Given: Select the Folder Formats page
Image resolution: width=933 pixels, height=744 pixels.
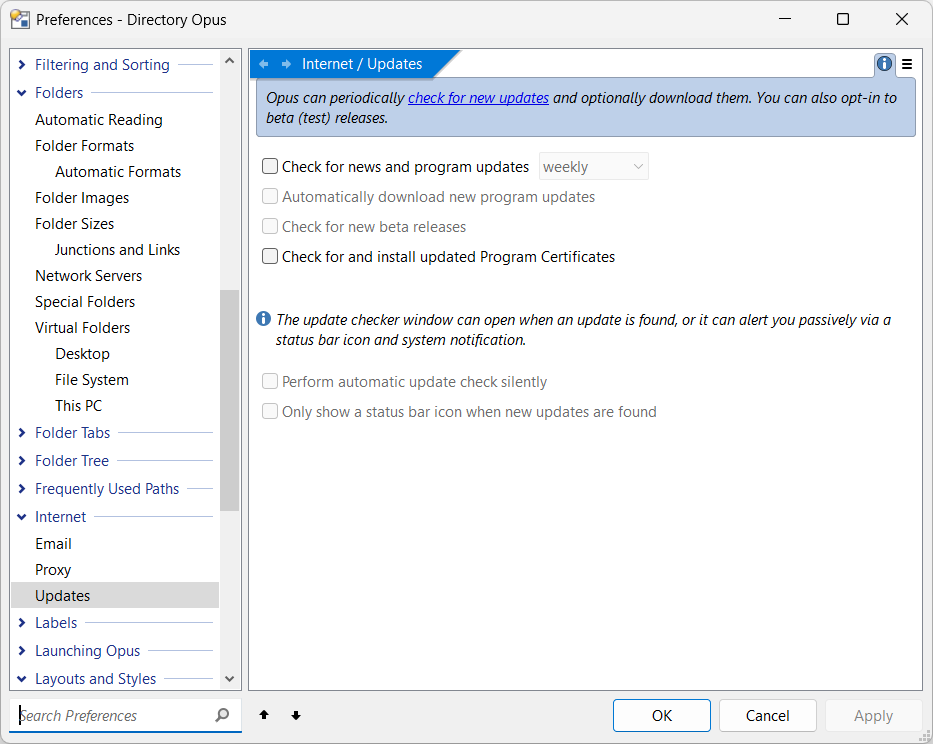Looking at the screenshot, I should (84, 146).
